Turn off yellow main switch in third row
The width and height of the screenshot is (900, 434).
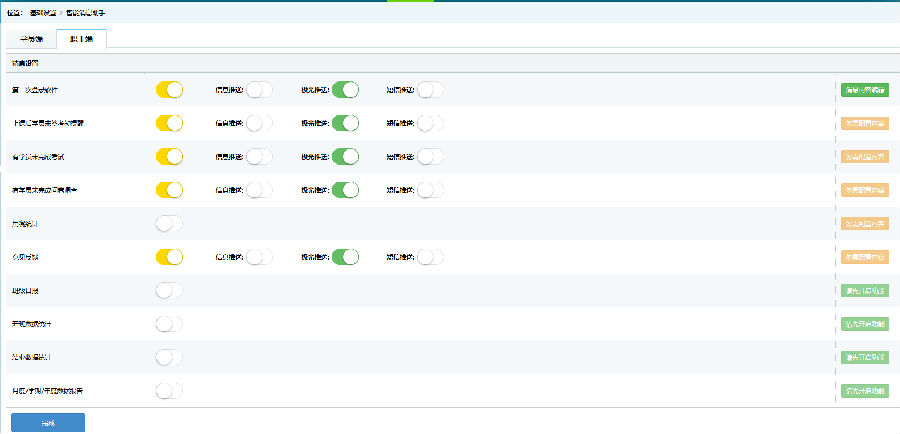click(x=169, y=156)
